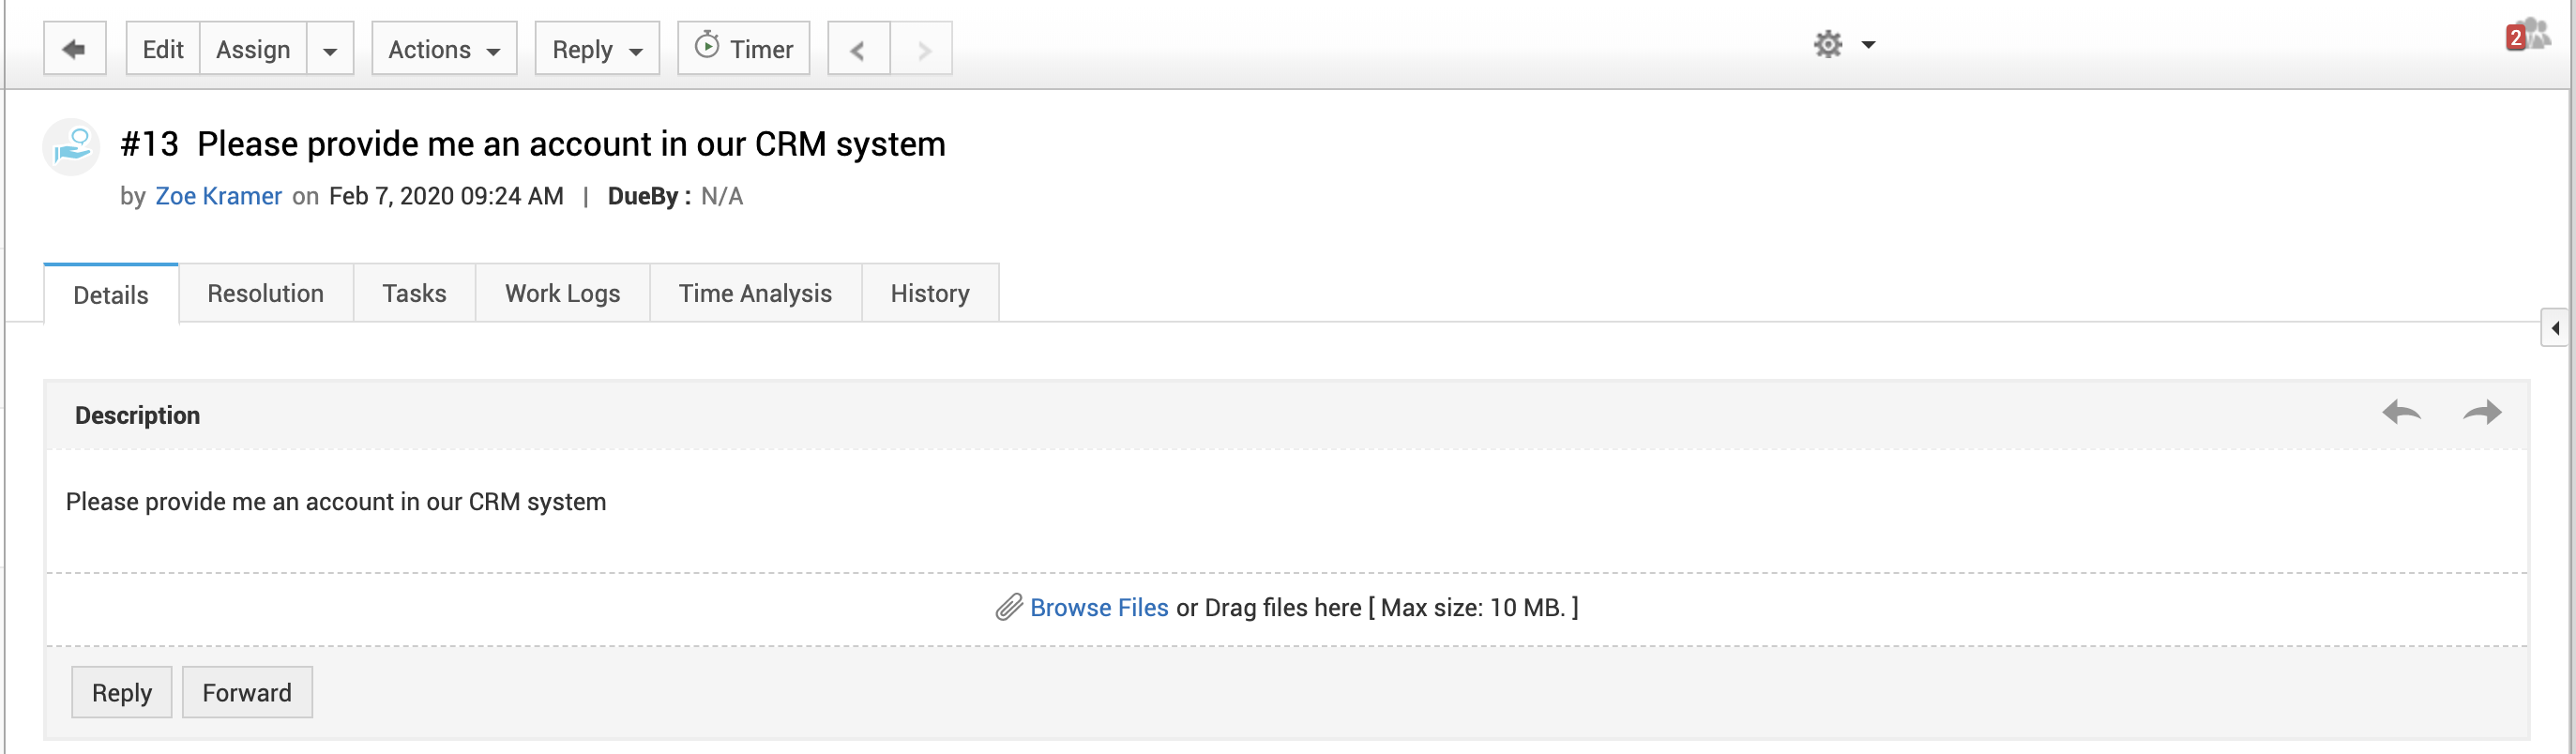This screenshot has width=2576, height=754.
Task: Switch to the Resolution tab
Action: coord(265,293)
